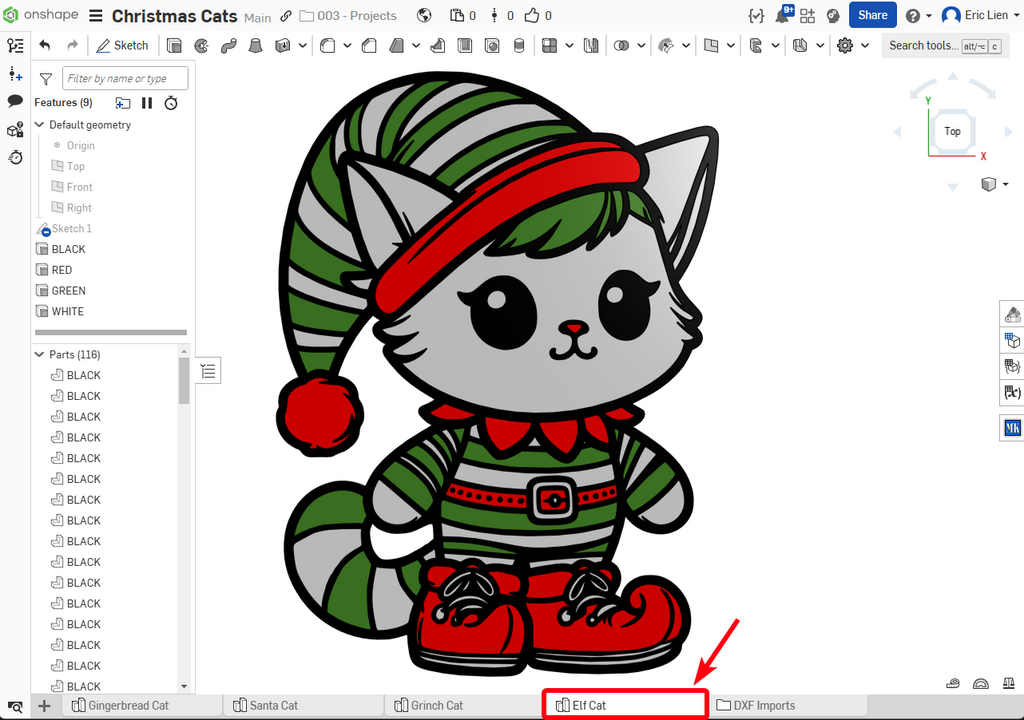Select the Boolean tool

(622, 46)
